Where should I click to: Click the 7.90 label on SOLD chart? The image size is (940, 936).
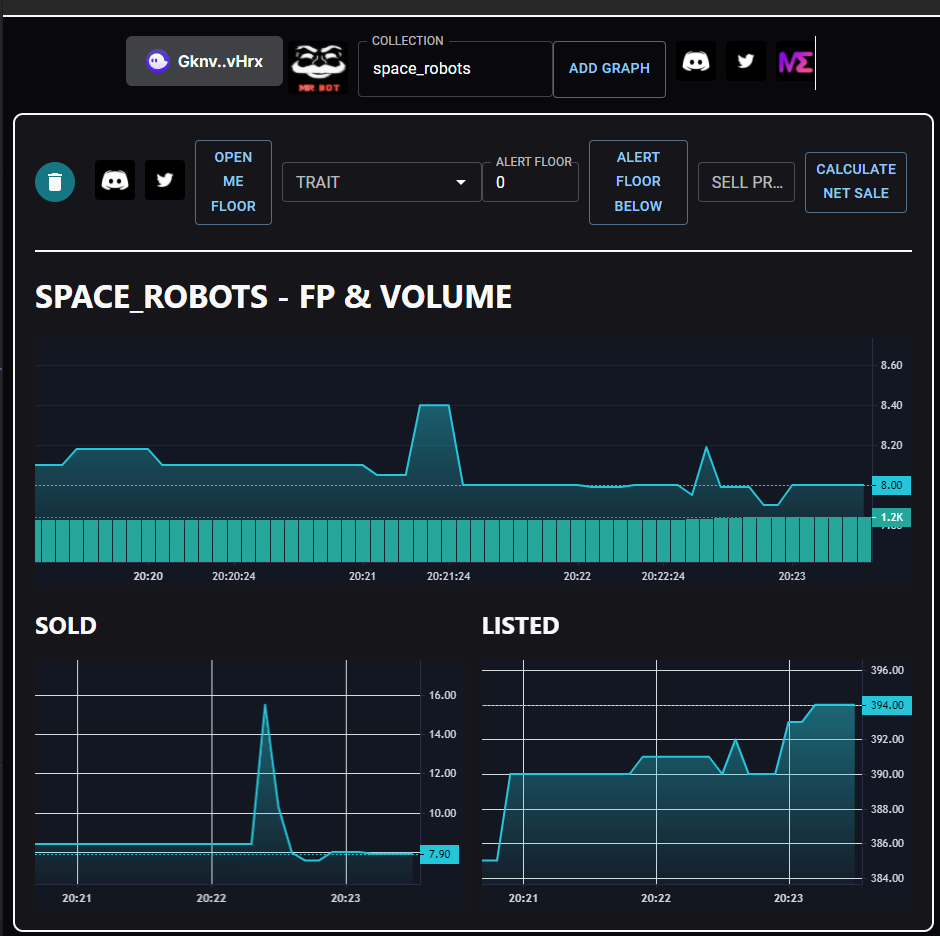pyautogui.click(x=439, y=854)
